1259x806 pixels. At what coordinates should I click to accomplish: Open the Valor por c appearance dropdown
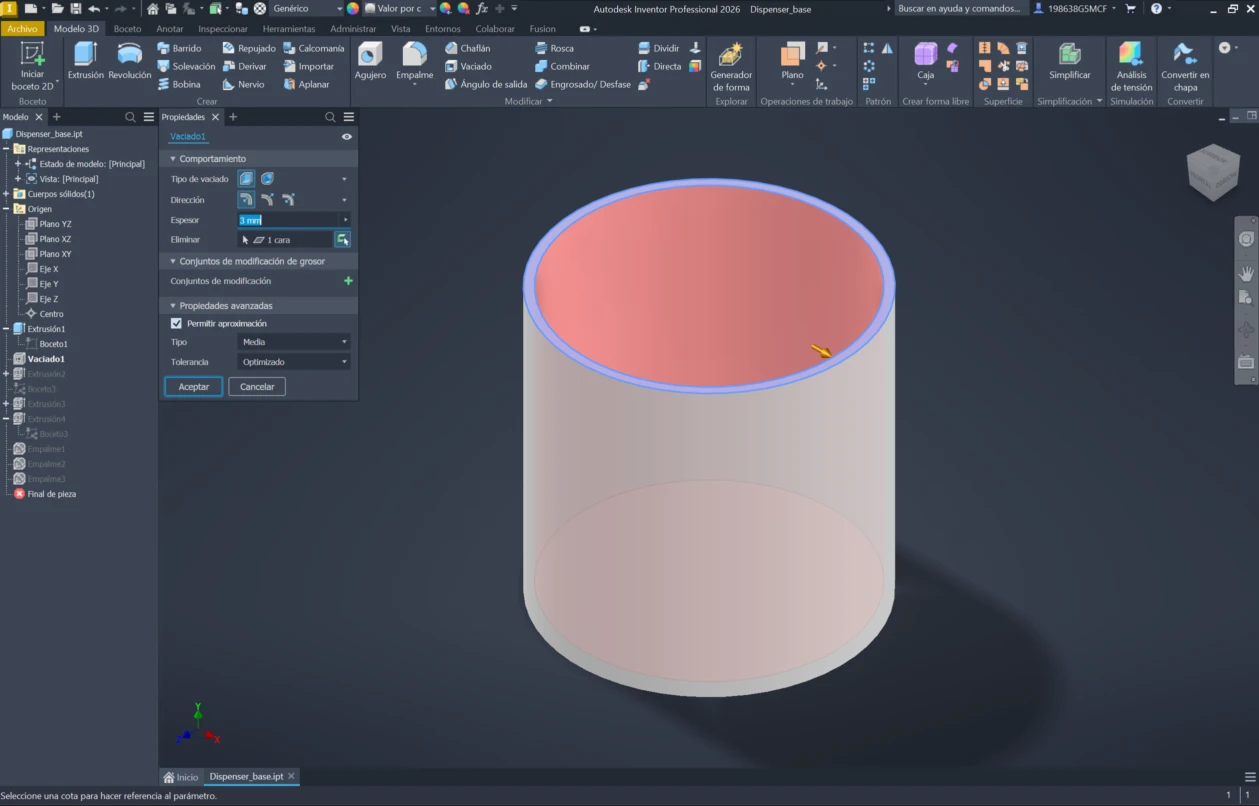[400, 8]
